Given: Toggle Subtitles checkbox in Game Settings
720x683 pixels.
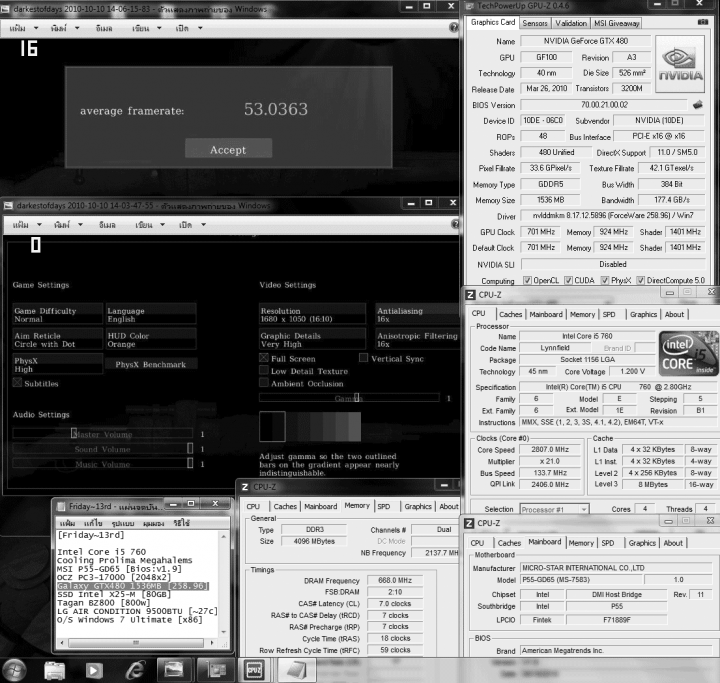Looking at the screenshot, I should pyautogui.click(x=17, y=382).
